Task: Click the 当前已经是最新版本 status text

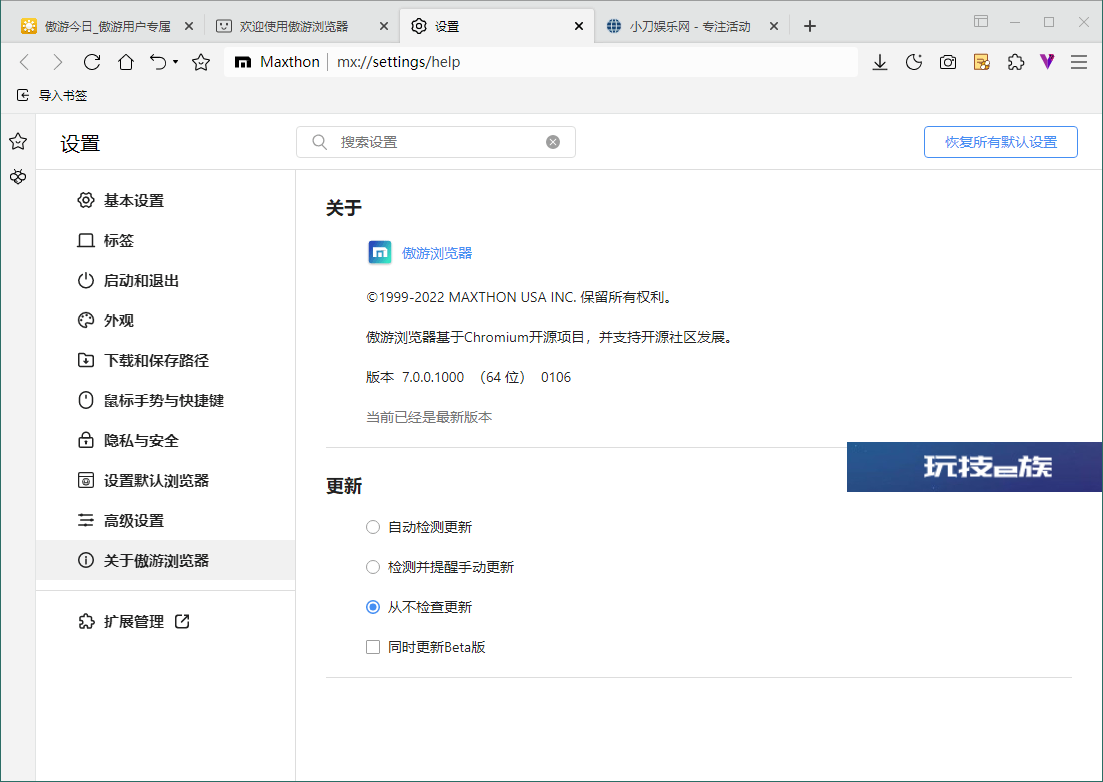Action: point(429,418)
